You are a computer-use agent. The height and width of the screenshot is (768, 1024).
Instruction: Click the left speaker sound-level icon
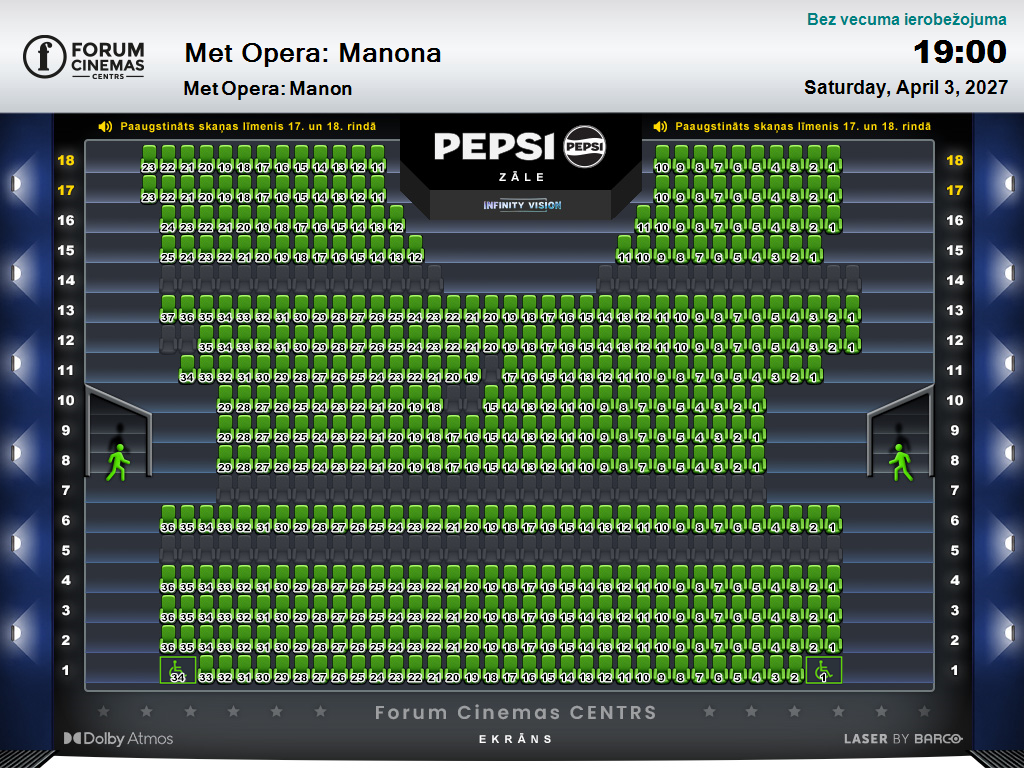click(105, 127)
